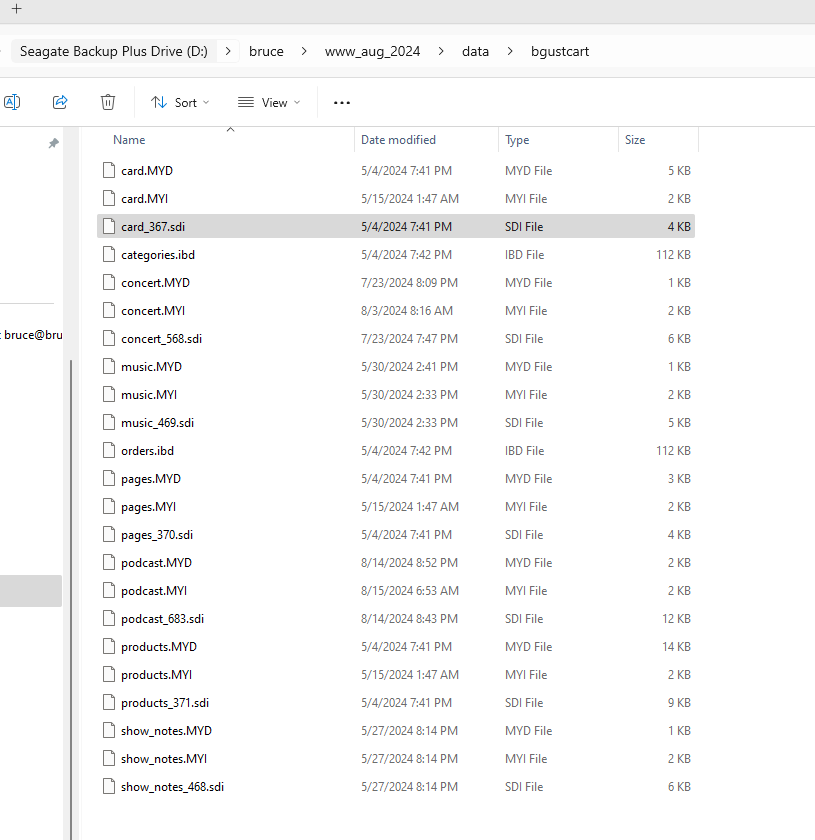Select the music.MYI file icon
Viewport: 815px width, 840px height.
point(109,394)
